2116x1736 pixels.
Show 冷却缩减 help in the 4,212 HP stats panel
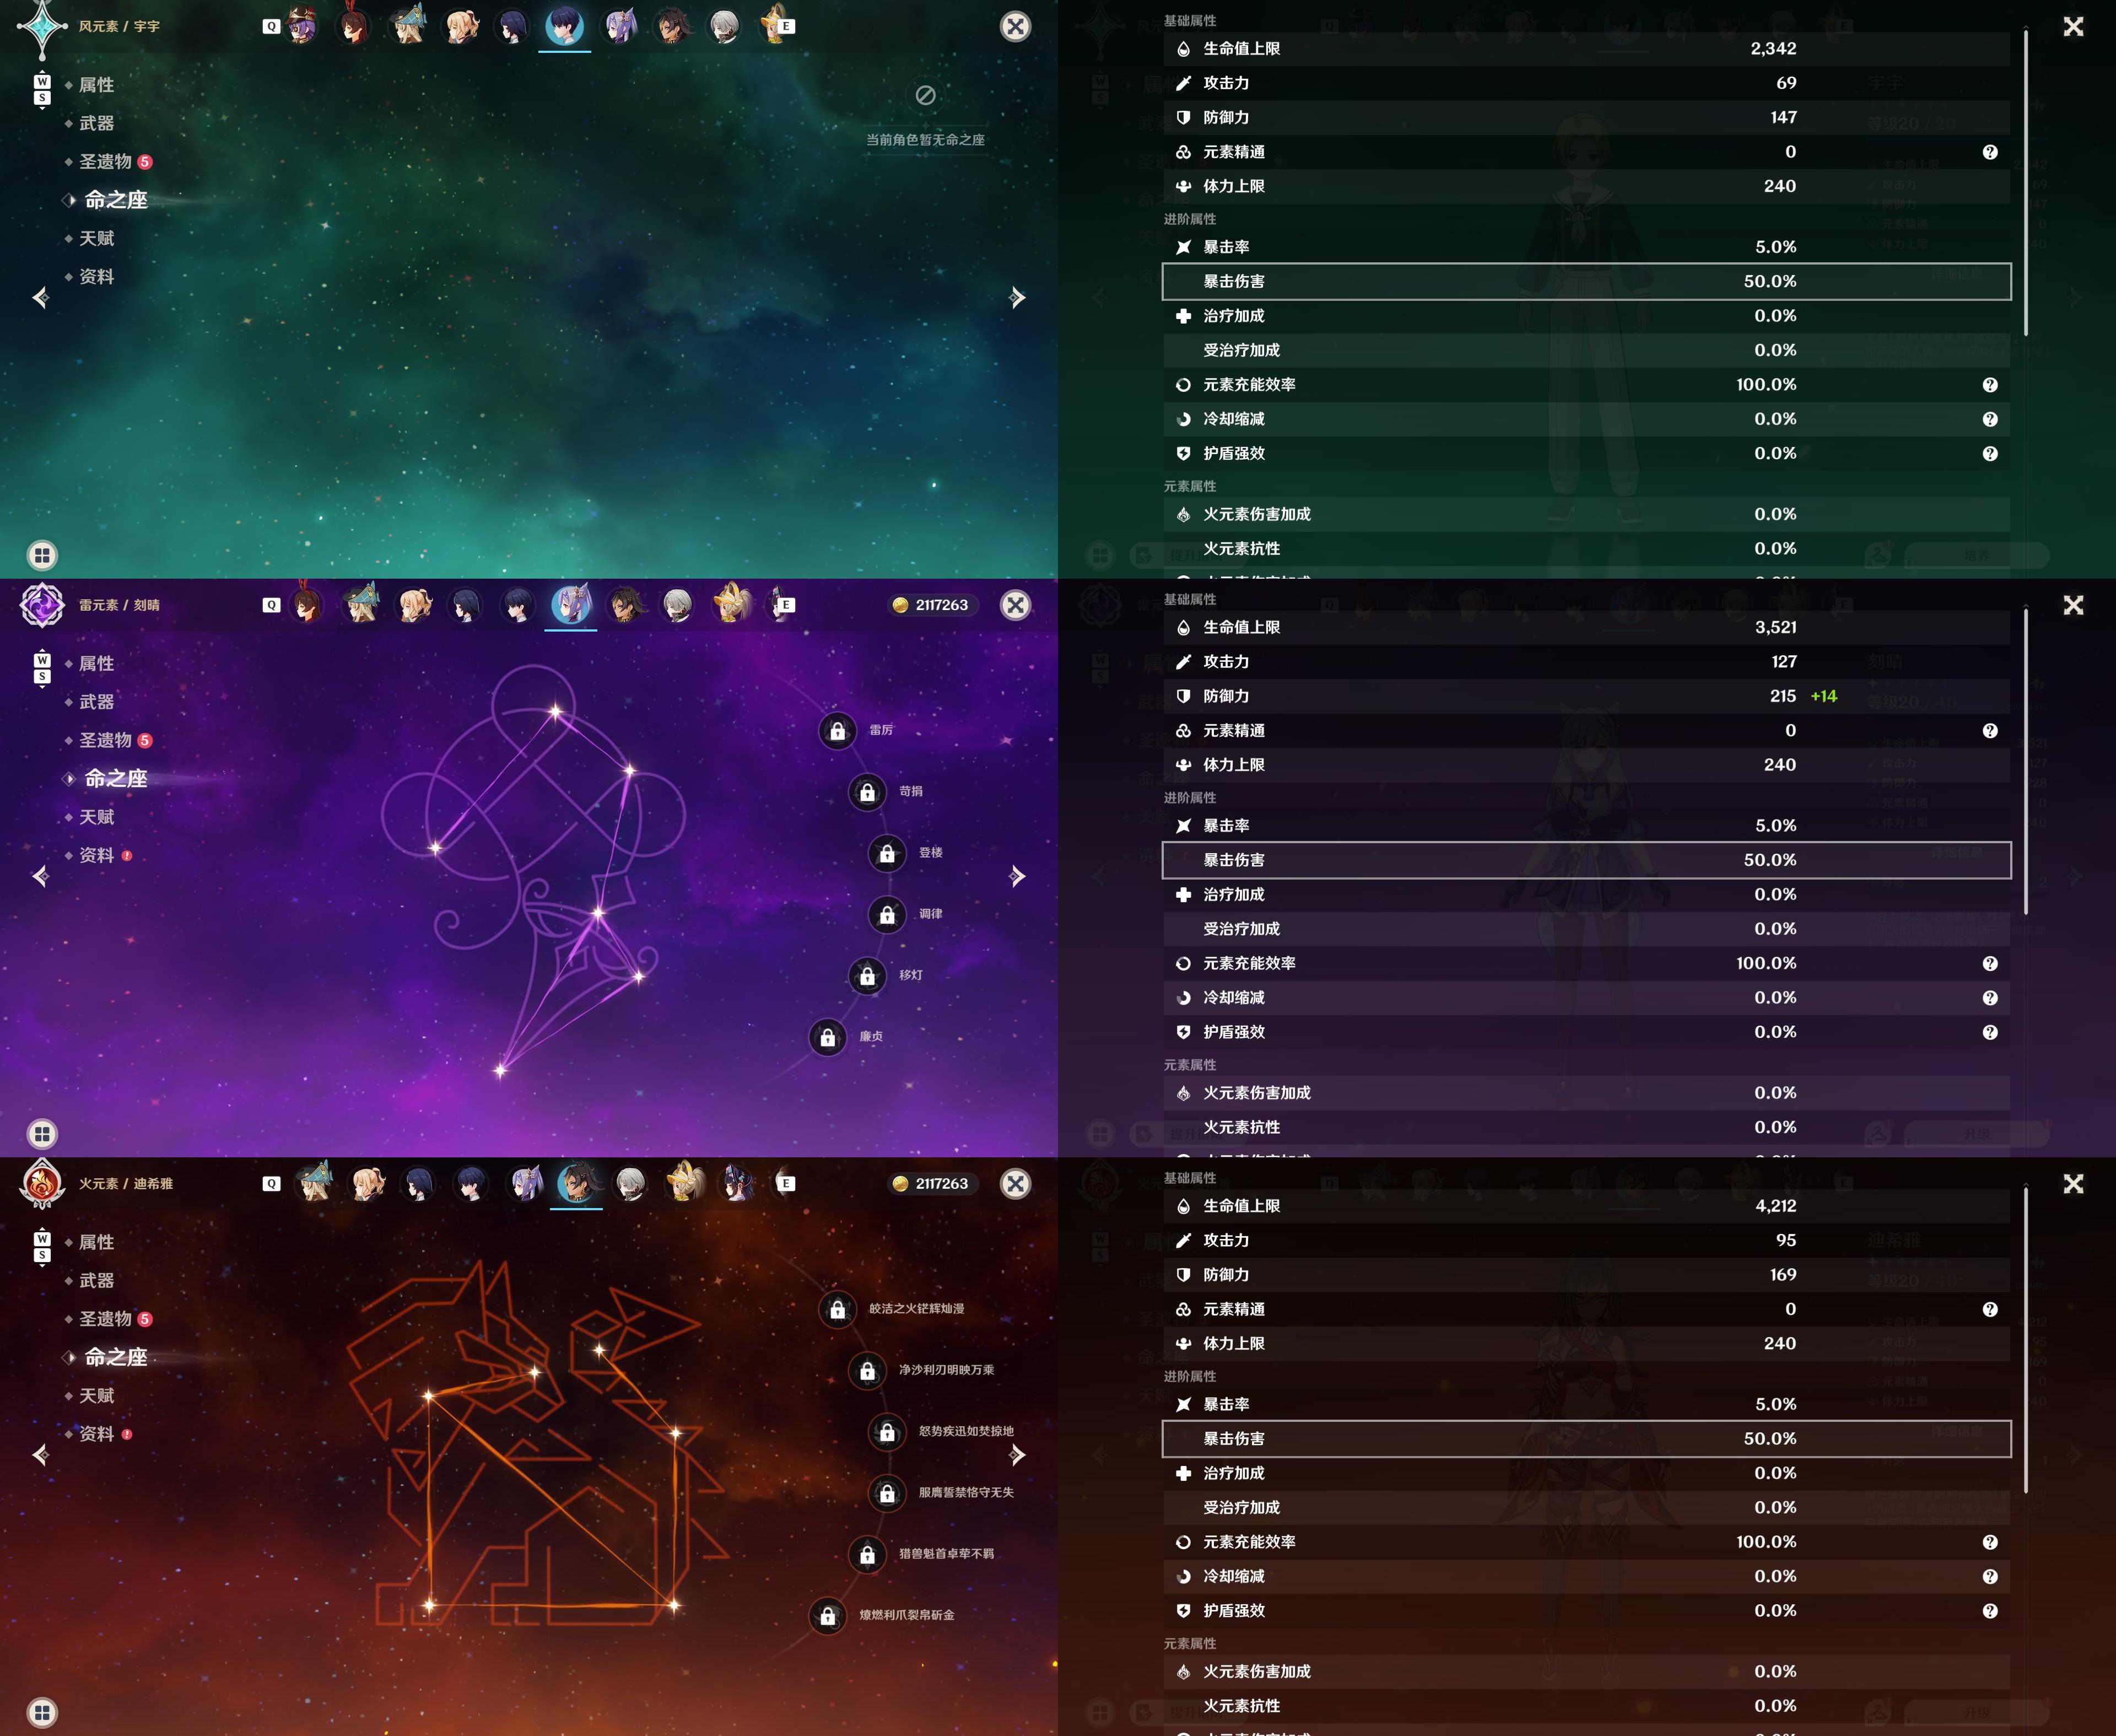click(1990, 1577)
